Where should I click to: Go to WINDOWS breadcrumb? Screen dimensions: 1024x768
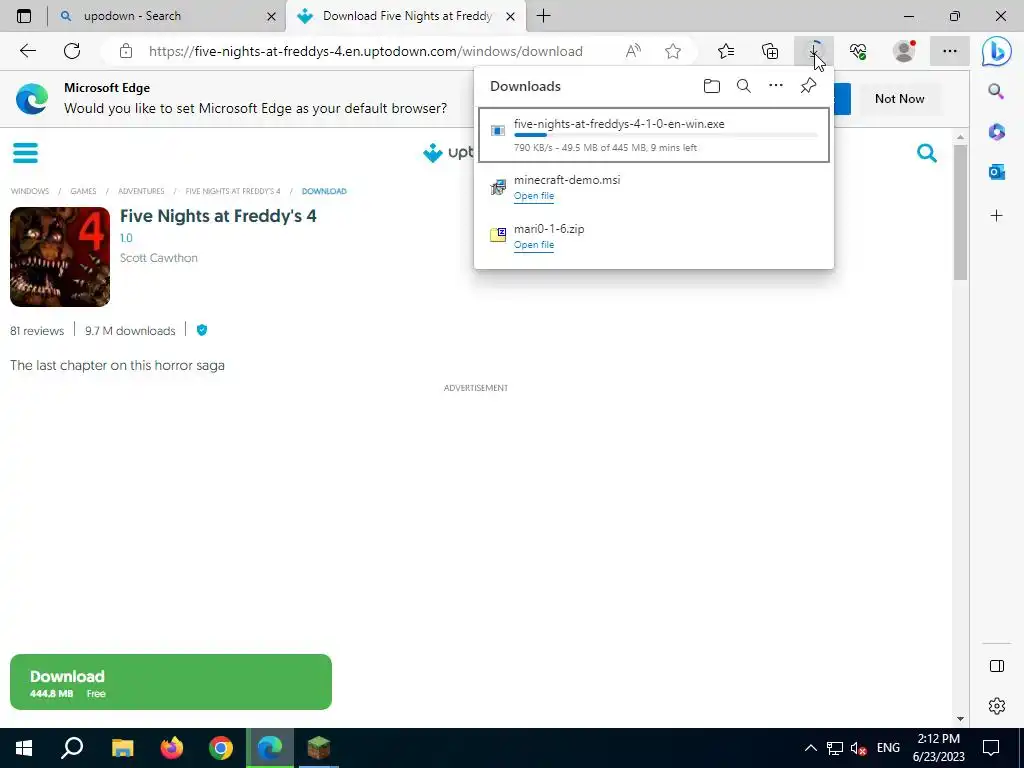pos(30,191)
